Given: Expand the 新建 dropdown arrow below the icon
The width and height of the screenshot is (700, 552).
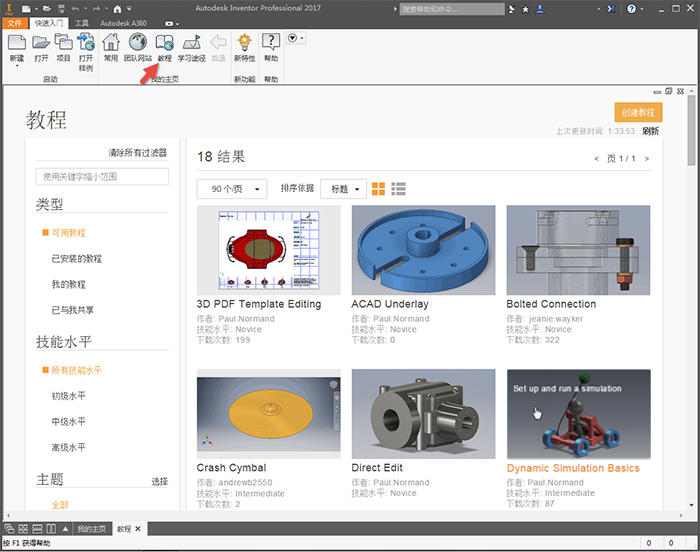Looking at the screenshot, I should pos(17,66).
